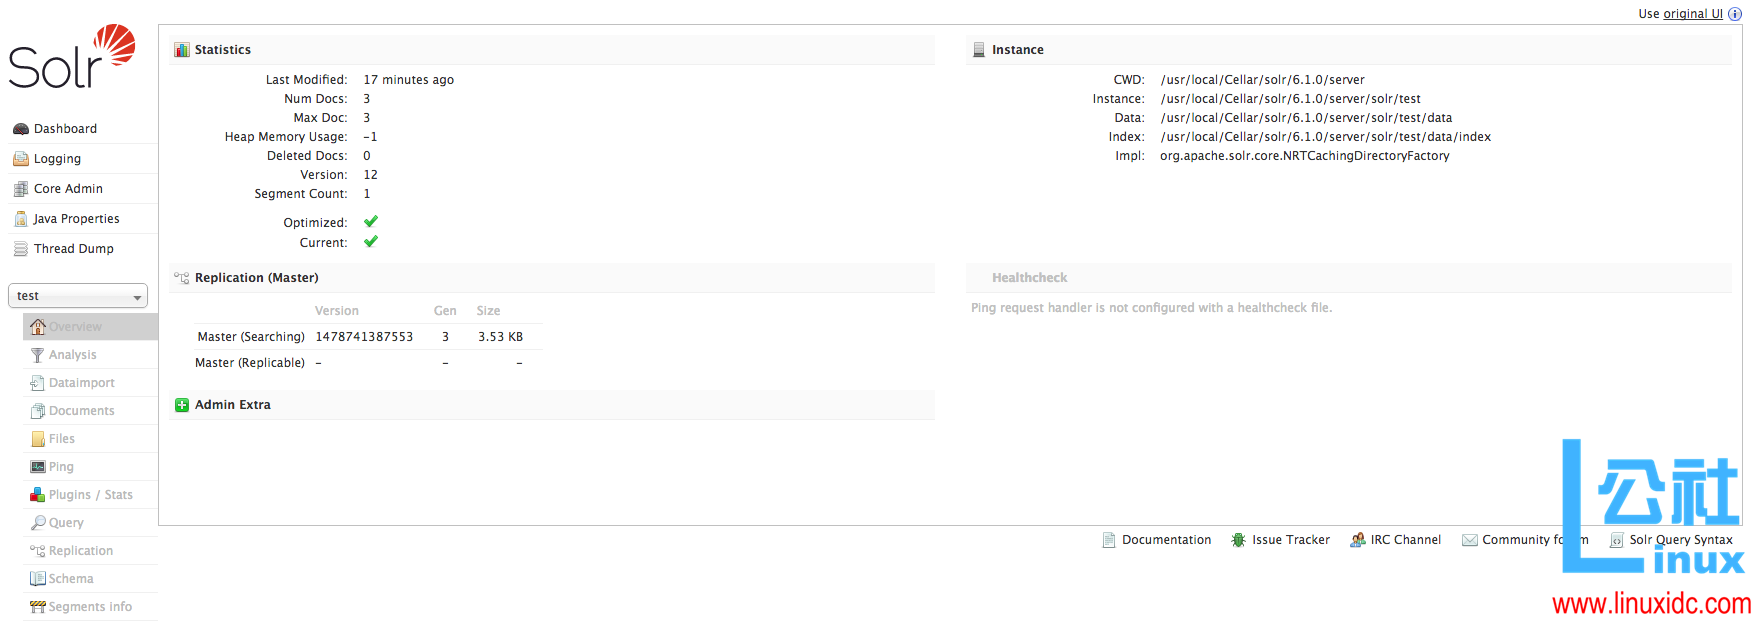Open Segments info
The height and width of the screenshot is (629, 1751).
point(90,607)
